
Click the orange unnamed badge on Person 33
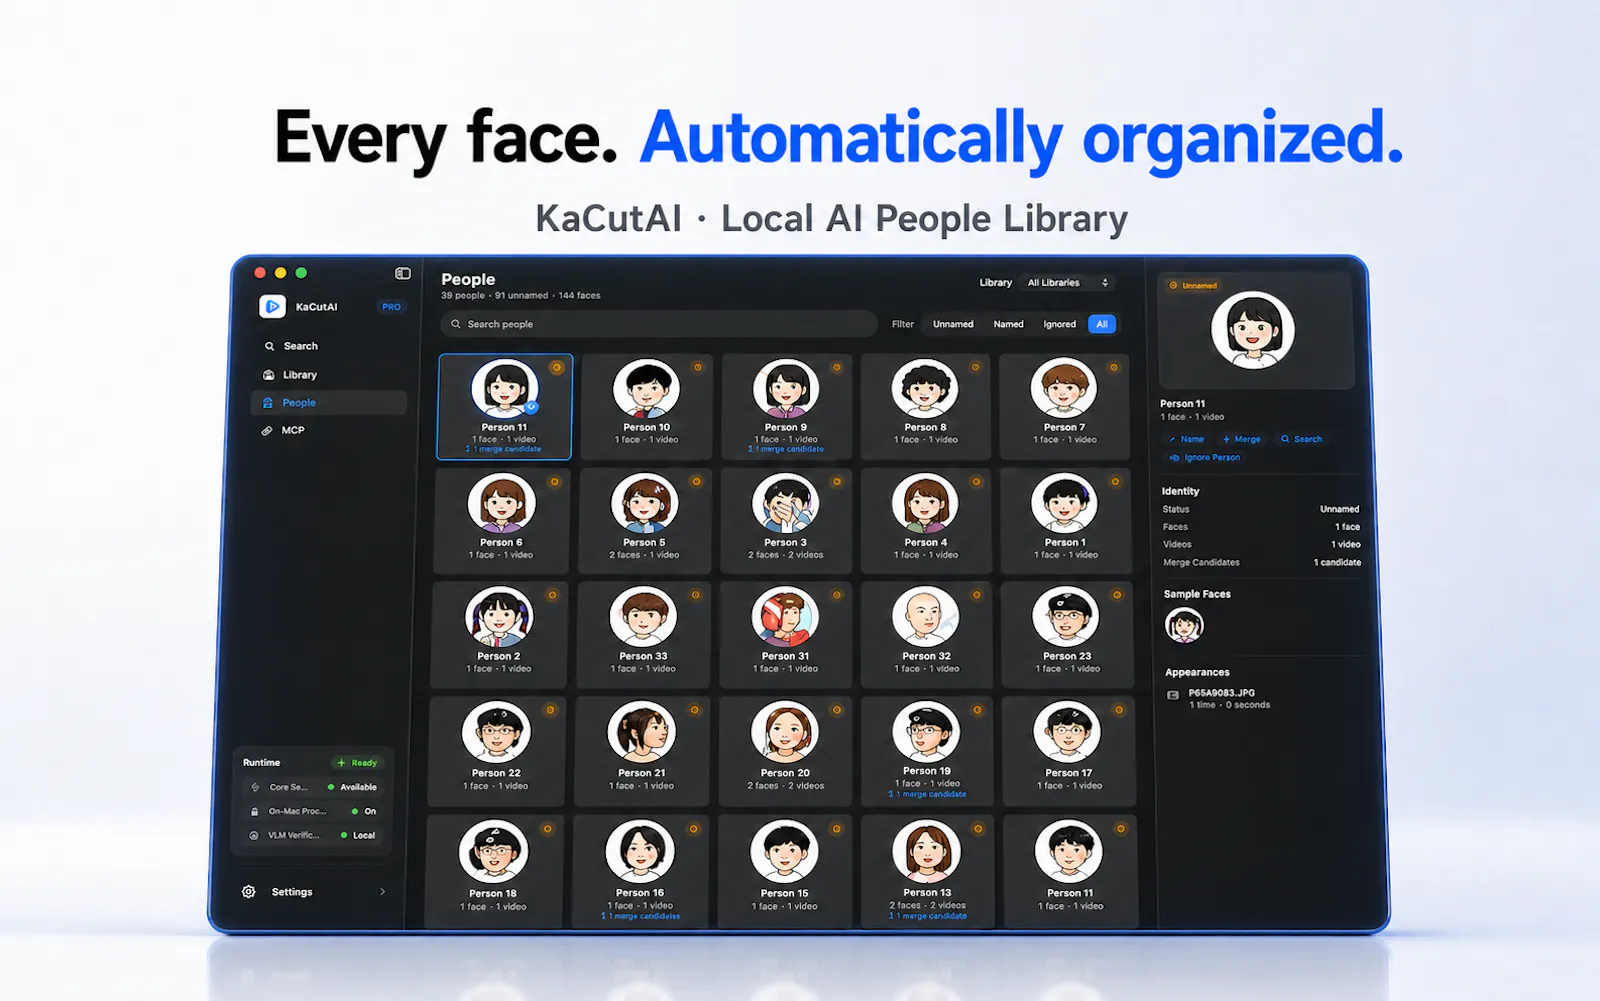[x=696, y=595]
